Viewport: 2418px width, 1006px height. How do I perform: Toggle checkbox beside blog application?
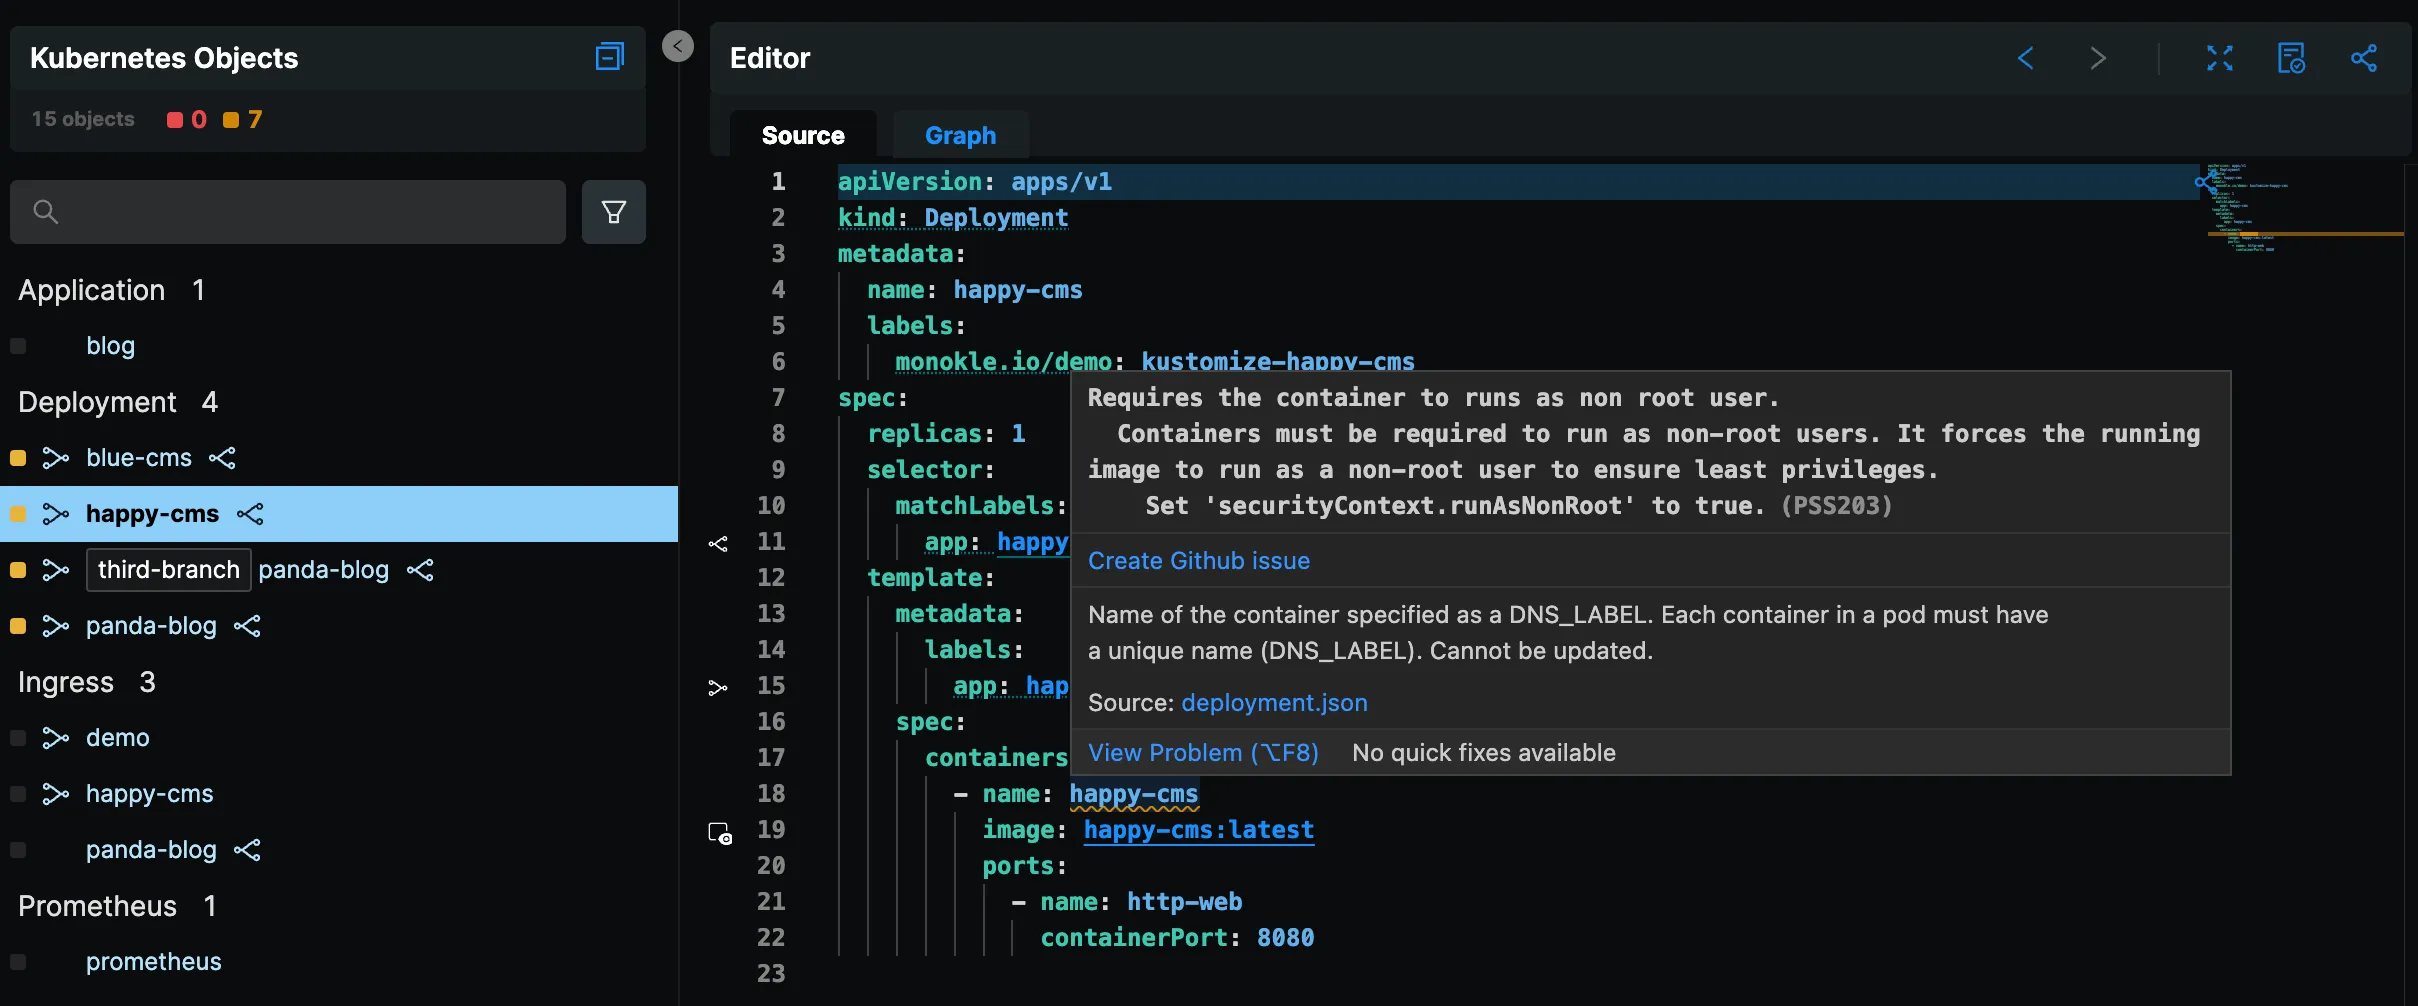[x=18, y=346]
